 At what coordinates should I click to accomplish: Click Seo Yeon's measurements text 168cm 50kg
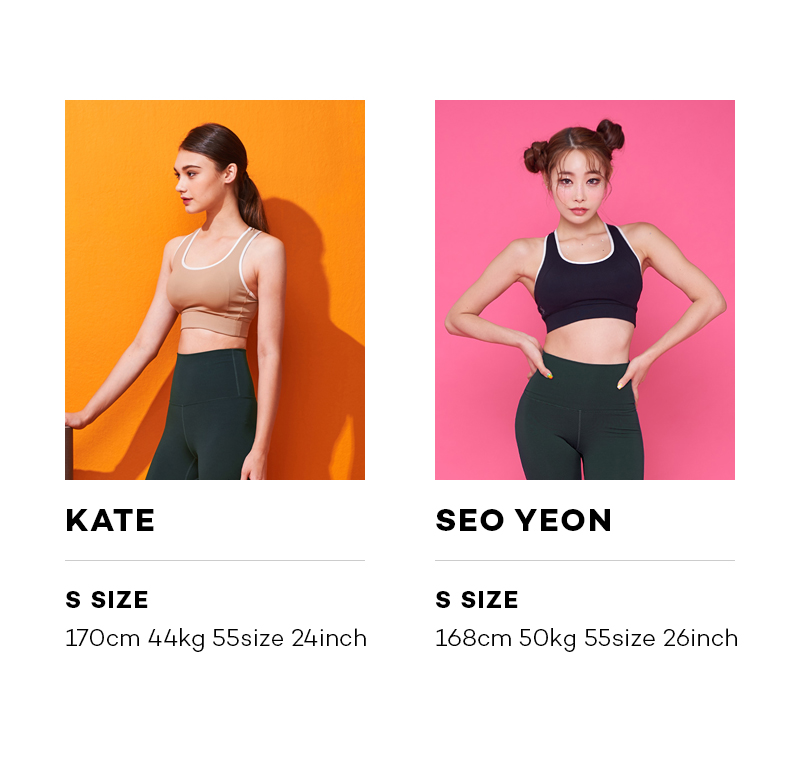click(x=506, y=638)
